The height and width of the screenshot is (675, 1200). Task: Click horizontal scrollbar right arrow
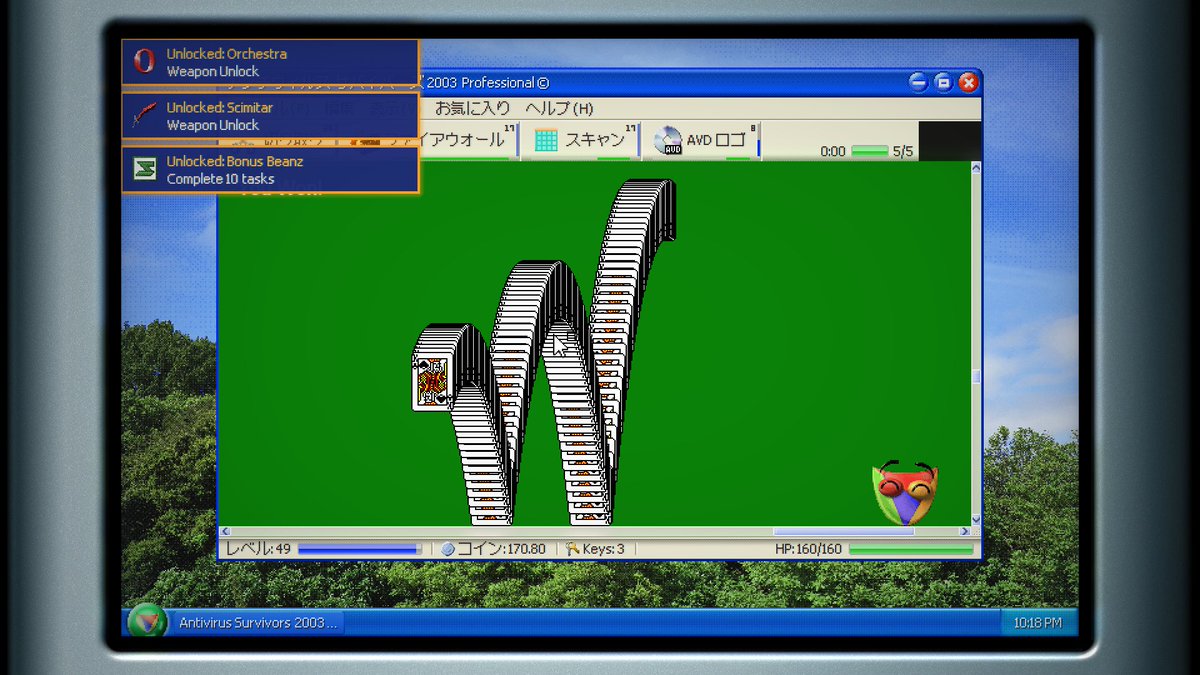tap(965, 532)
